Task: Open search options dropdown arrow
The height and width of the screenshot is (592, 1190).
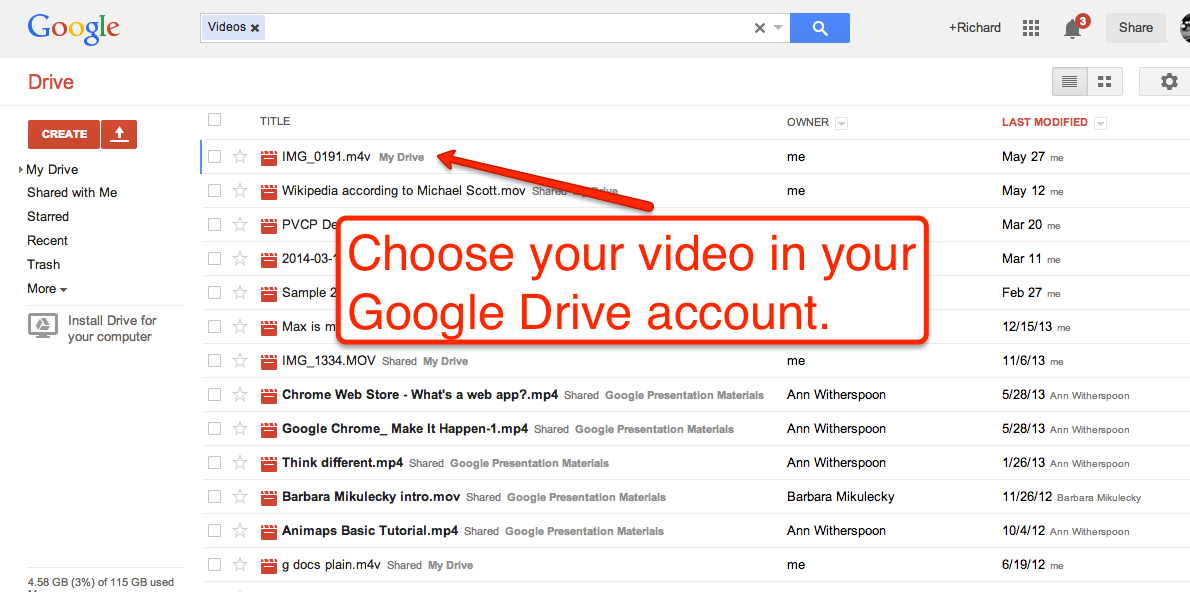Action: (x=778, y=28)
